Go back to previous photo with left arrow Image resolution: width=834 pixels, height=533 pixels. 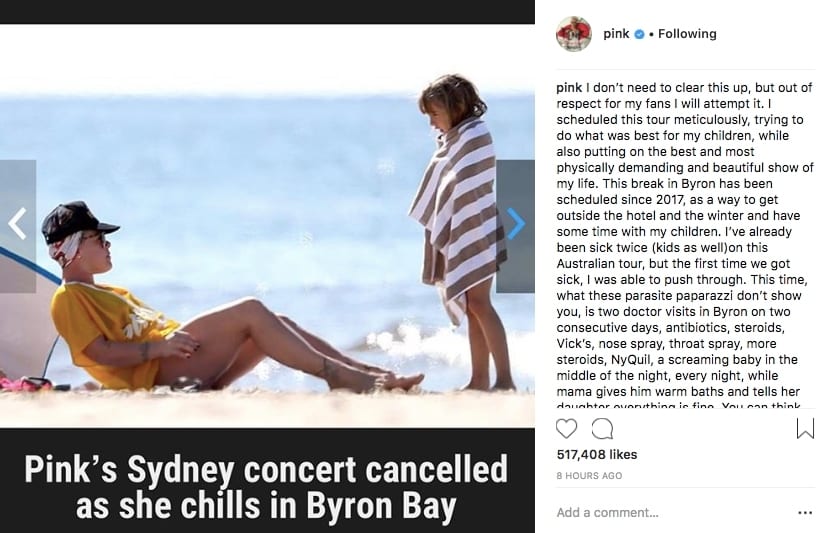coord(18,224)
